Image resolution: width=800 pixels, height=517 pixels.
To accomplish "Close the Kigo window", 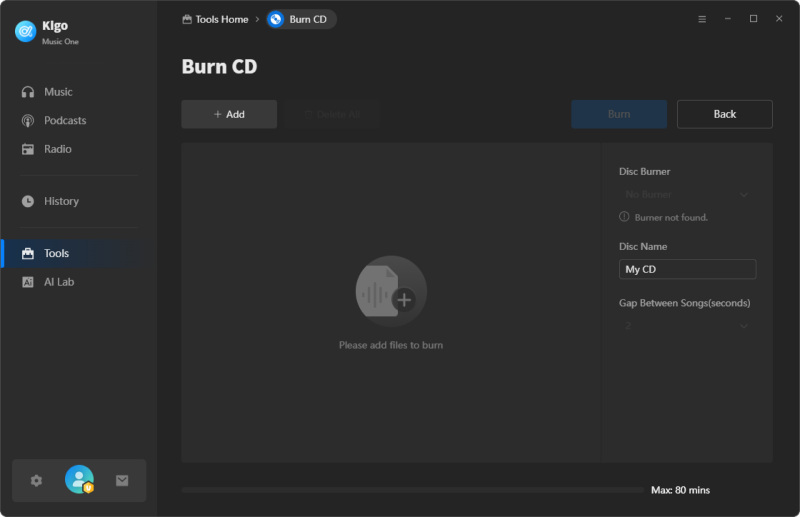I will [779, 19].
